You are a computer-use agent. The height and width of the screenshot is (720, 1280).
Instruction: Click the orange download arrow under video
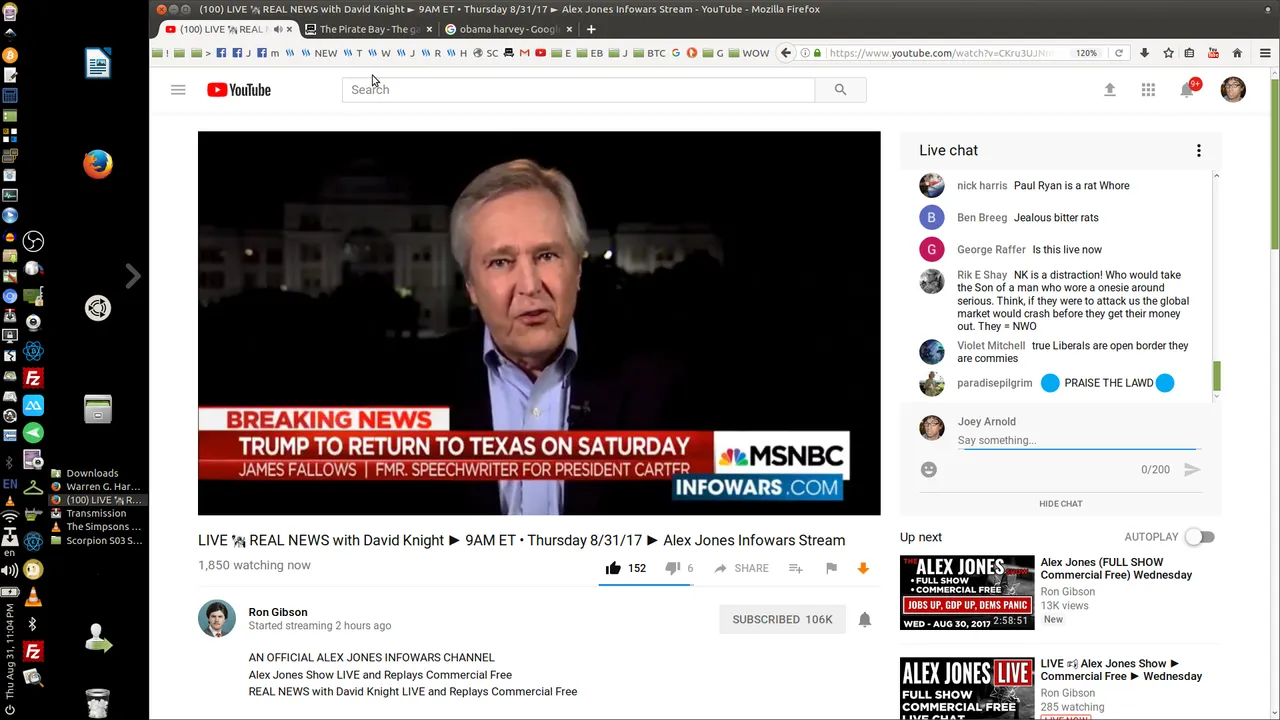[x=863, y=568]
